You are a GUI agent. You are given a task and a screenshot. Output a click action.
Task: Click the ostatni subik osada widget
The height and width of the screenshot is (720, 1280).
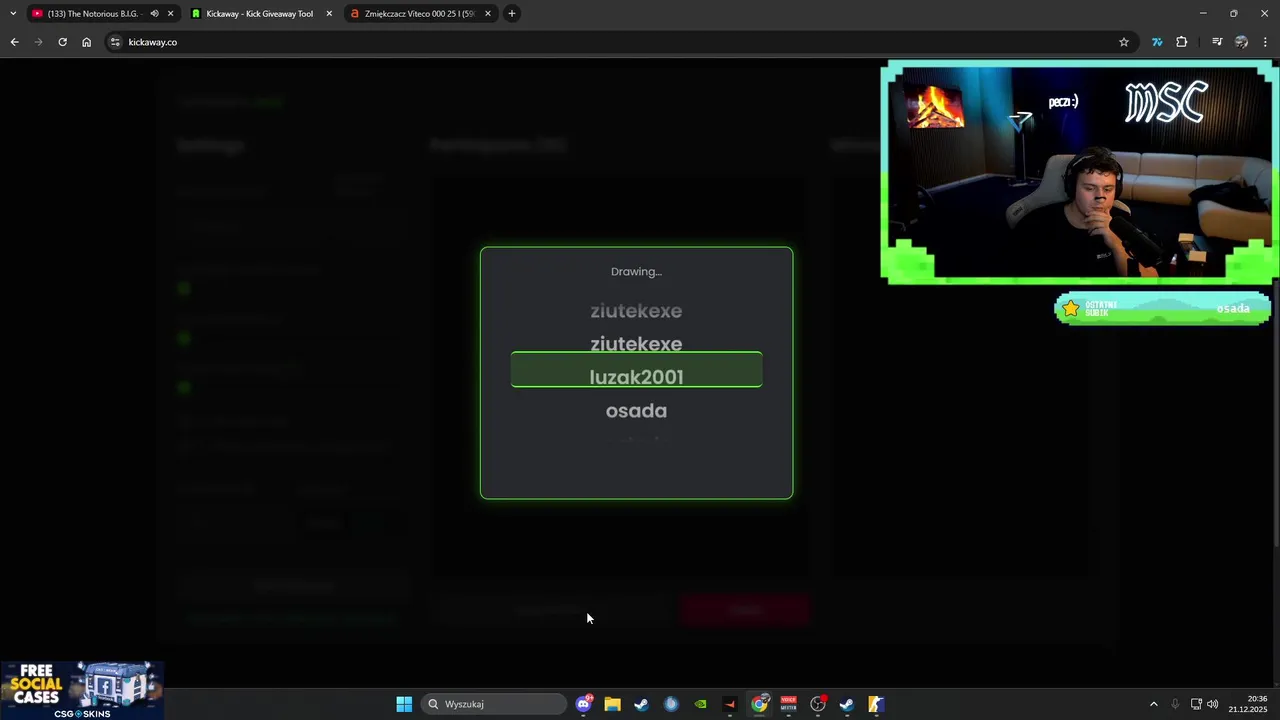(x=1162, y=308)
